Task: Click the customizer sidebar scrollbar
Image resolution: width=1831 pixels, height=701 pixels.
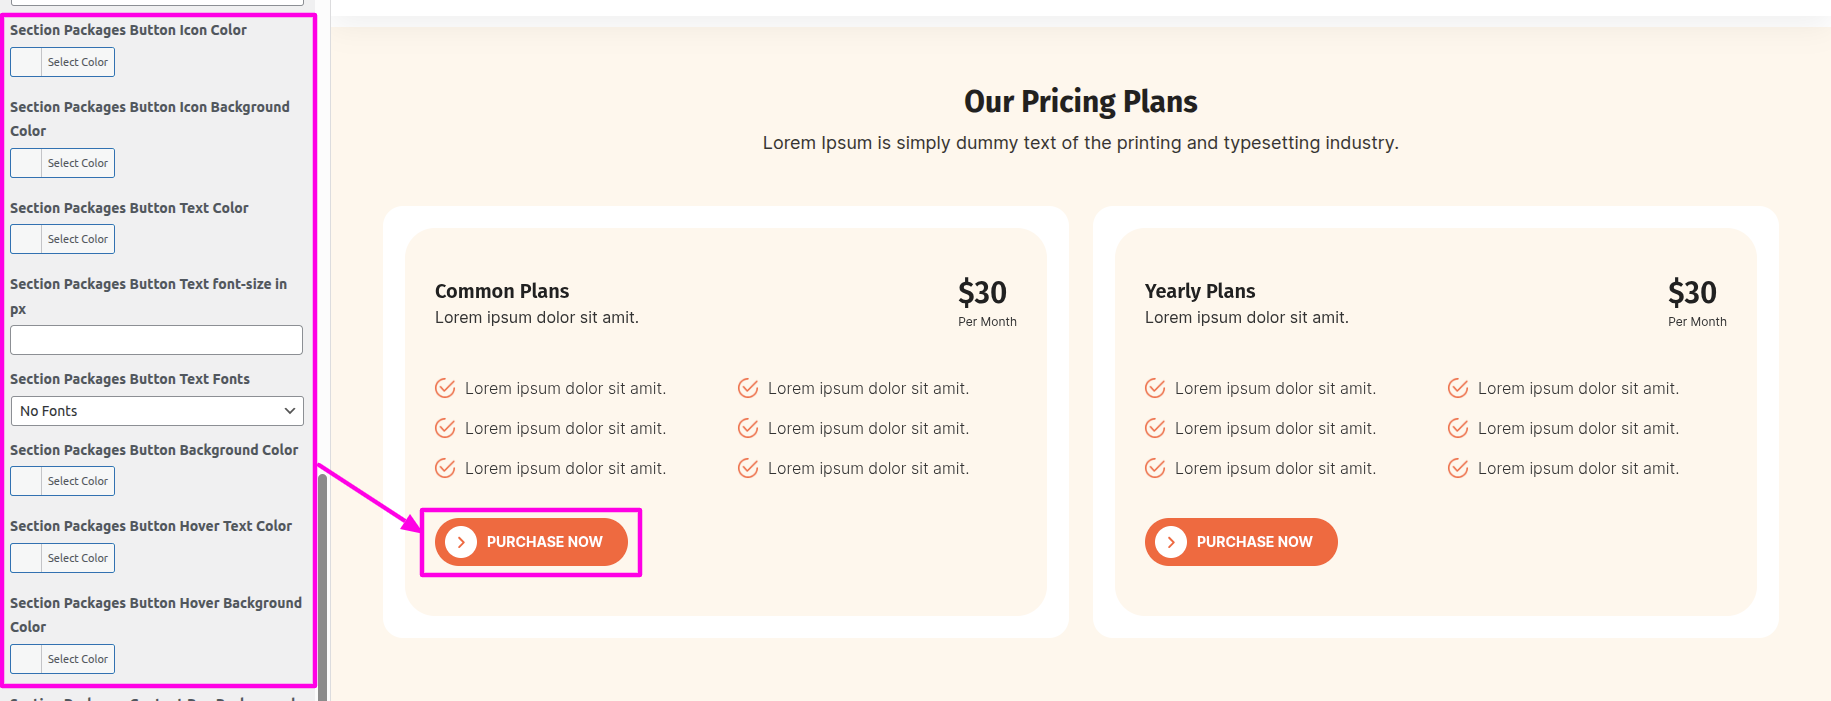Action: (322, 580)
